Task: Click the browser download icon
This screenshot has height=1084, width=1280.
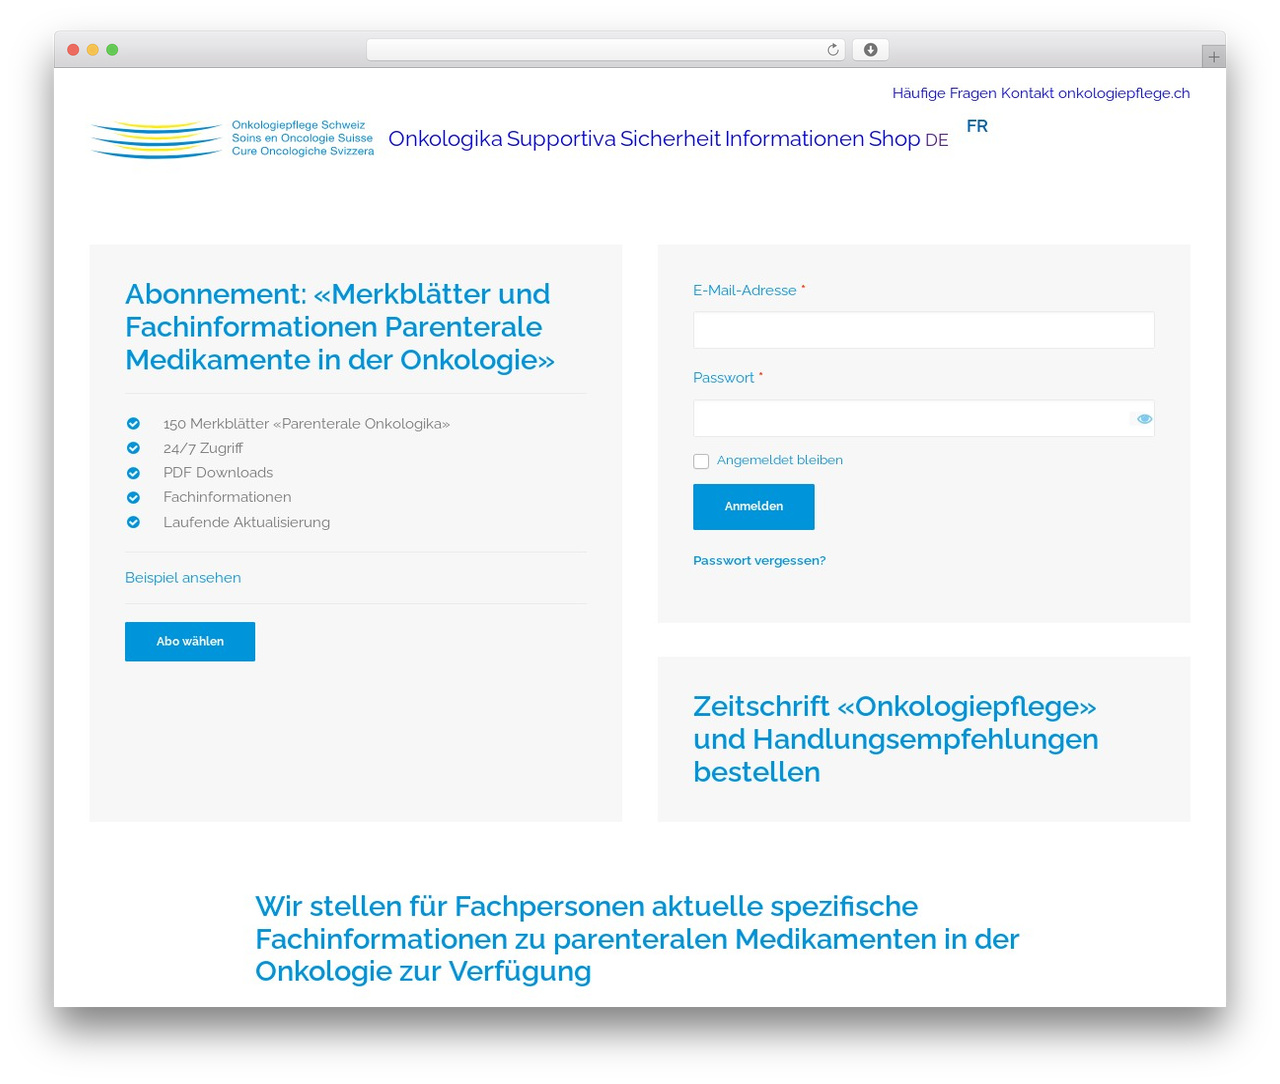Action: click(x=871, y=50)
